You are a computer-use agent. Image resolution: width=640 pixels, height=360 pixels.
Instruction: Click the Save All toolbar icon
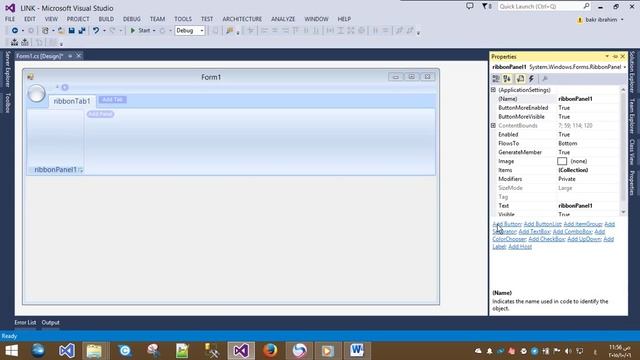(x=82, y=31)
